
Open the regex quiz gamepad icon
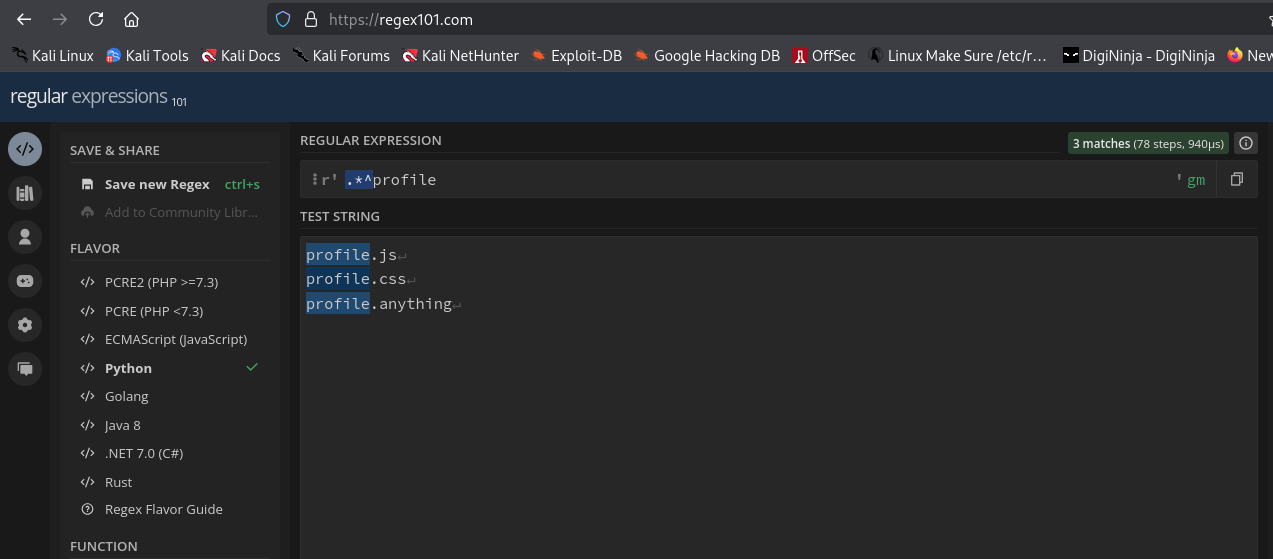pyautogui.click(x=25, y=281)
